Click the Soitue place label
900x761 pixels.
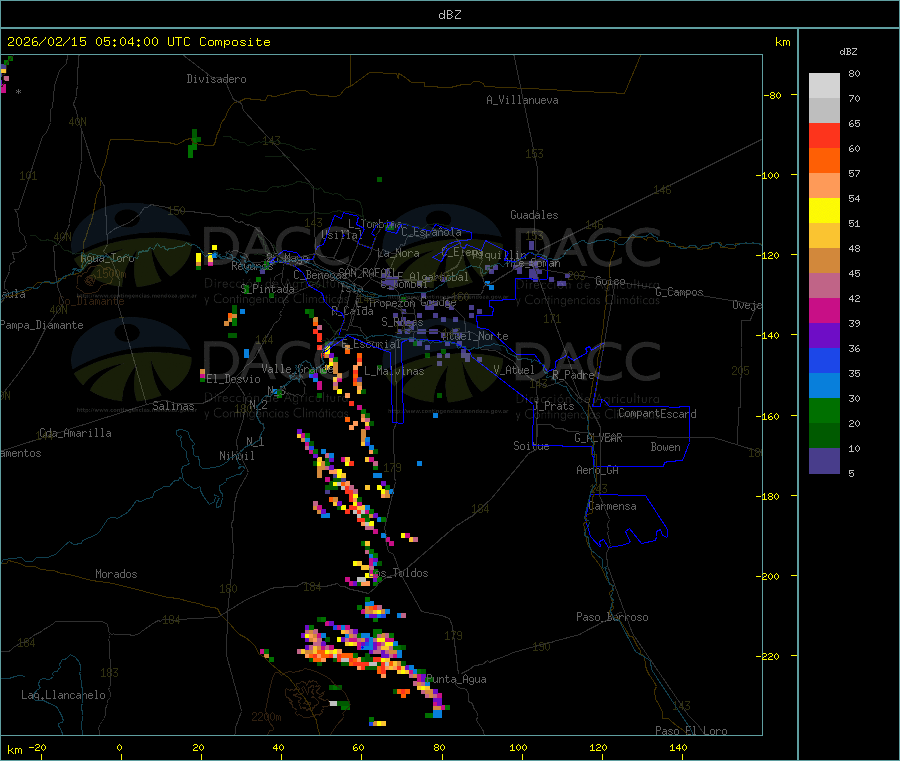pyautogui.click(x=531, y=445)
